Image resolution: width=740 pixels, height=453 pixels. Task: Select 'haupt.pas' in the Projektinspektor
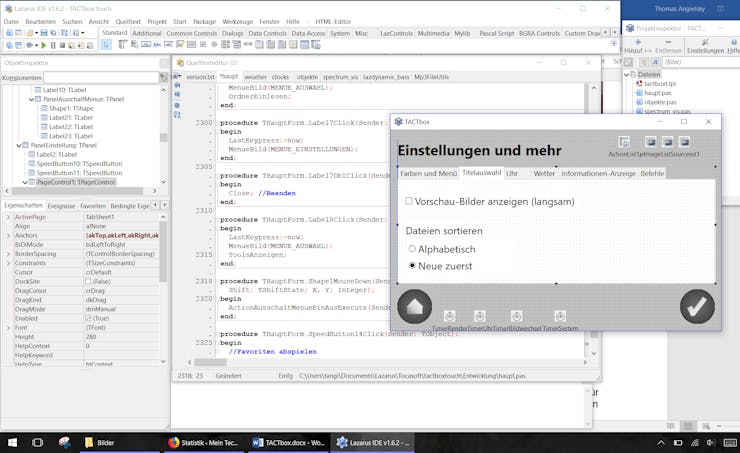pyautogui.click(x=657, y=93)
